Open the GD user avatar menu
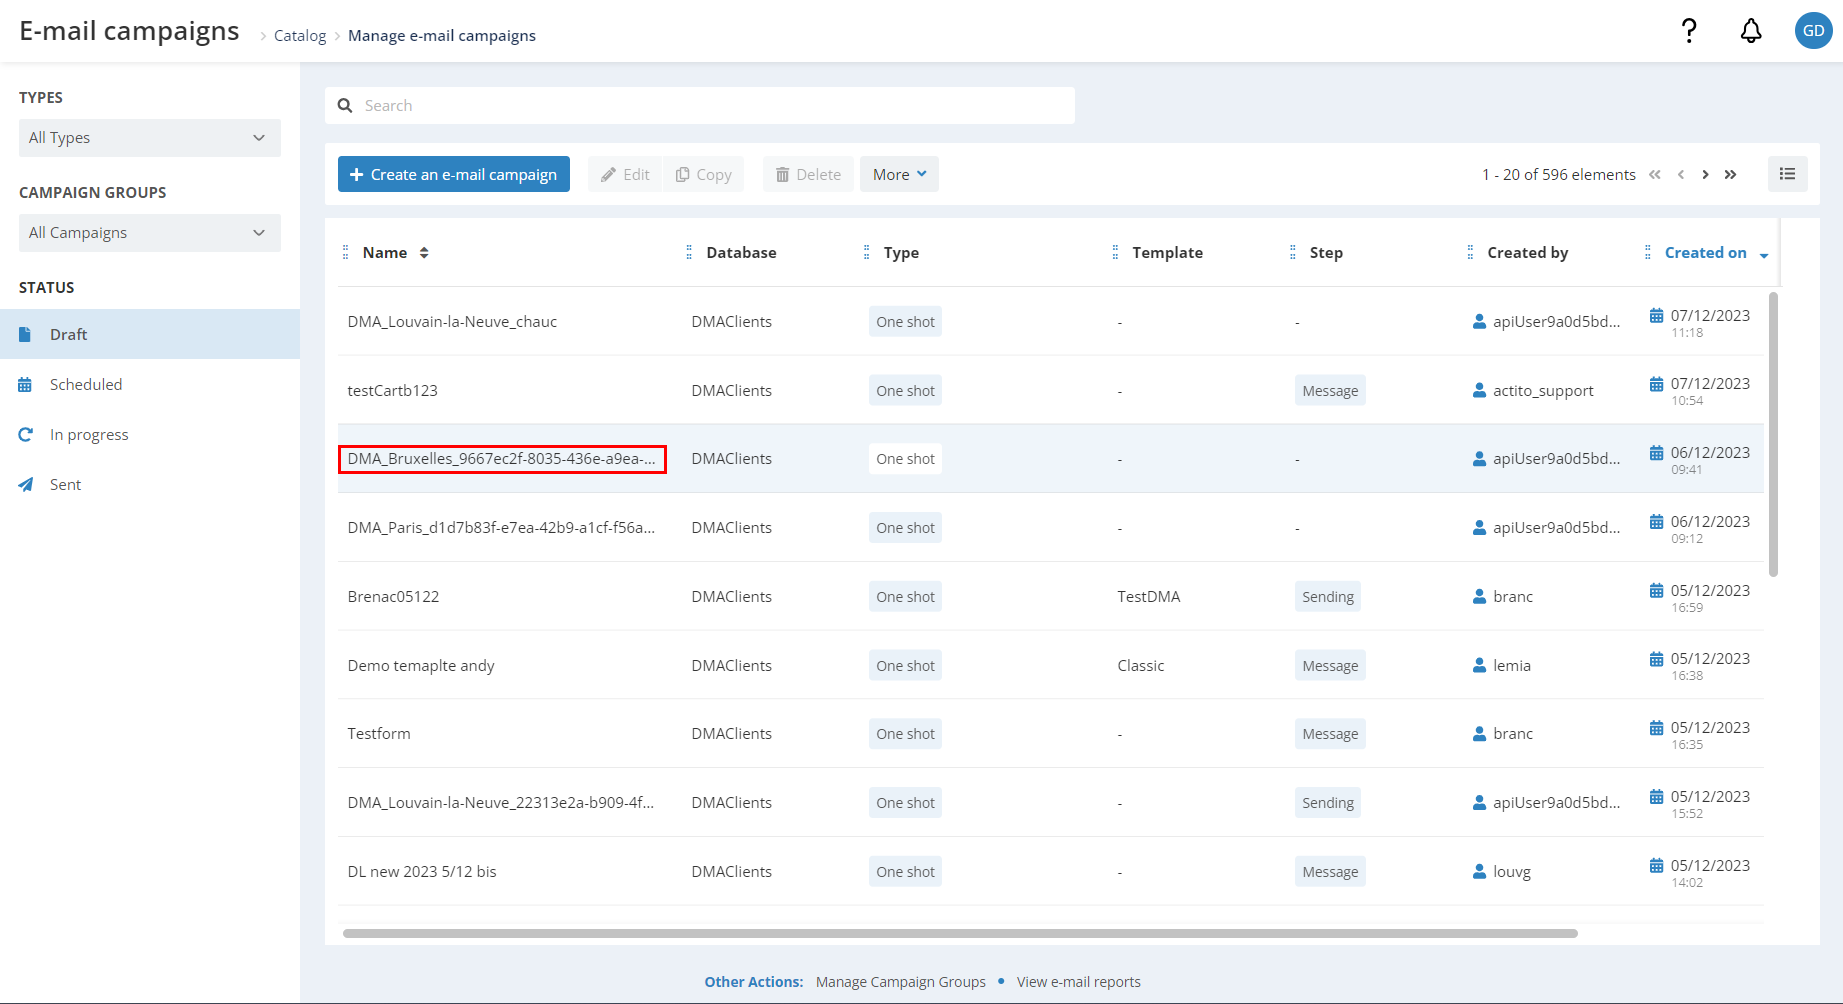Viewport: 1843px width, 1004px height. [x=1814, y=31]
